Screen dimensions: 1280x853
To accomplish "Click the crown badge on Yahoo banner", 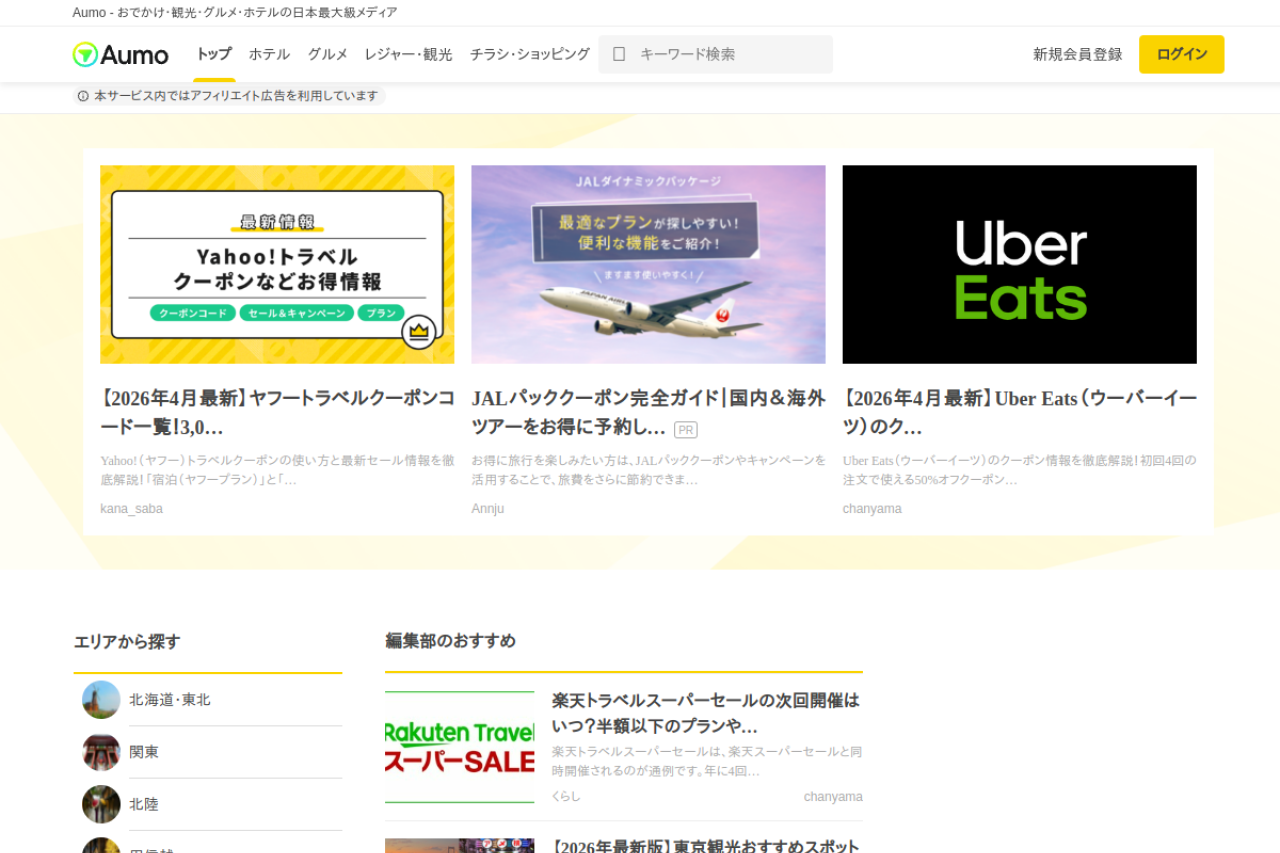I will pyautogui.click(x=418, y=331).
